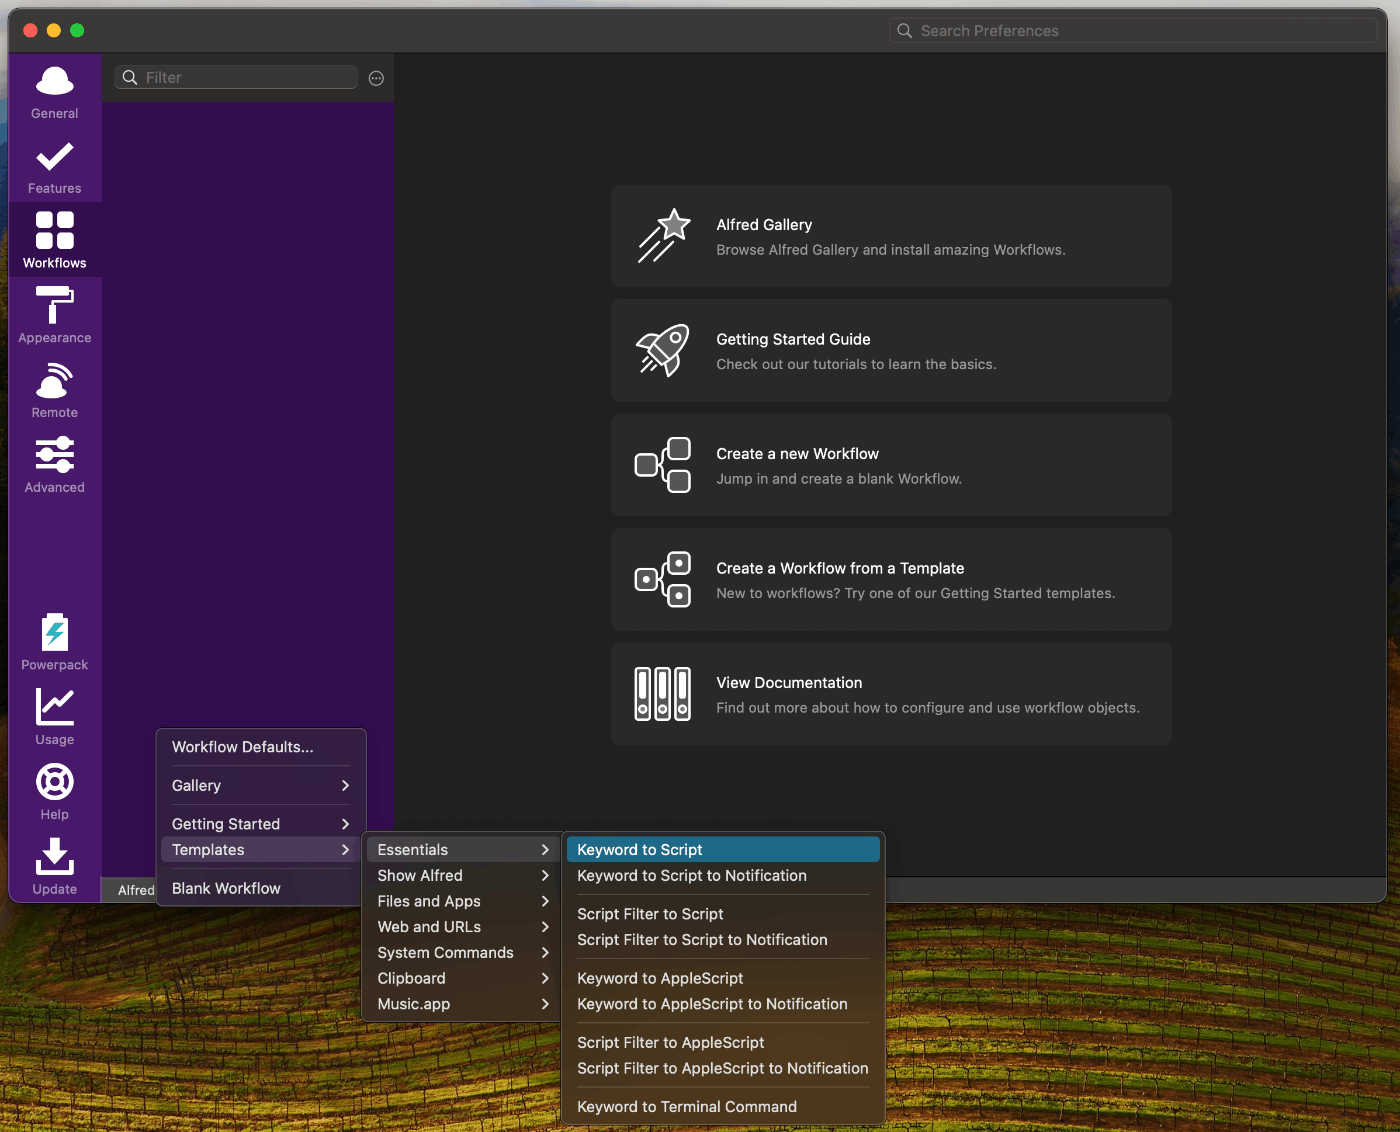Select Keyword to Terminal Command template

(x=723, y=1107)
